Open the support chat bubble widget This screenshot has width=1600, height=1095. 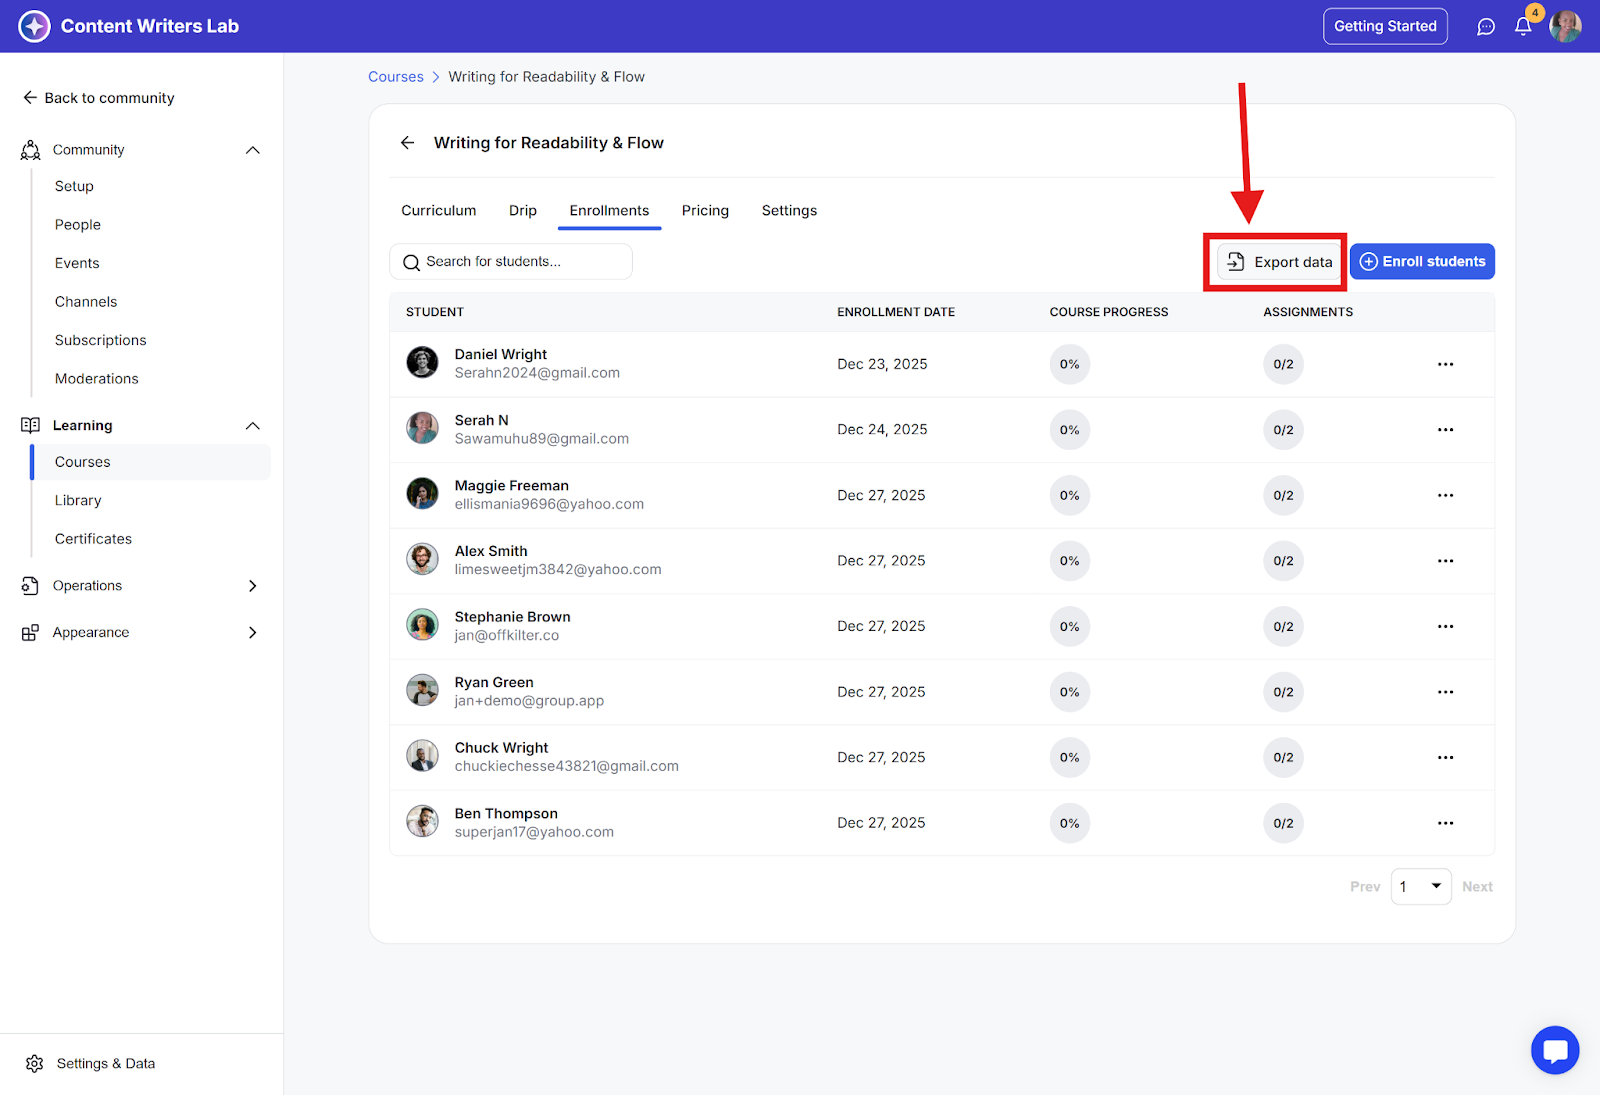[x=1555, y=1050]
